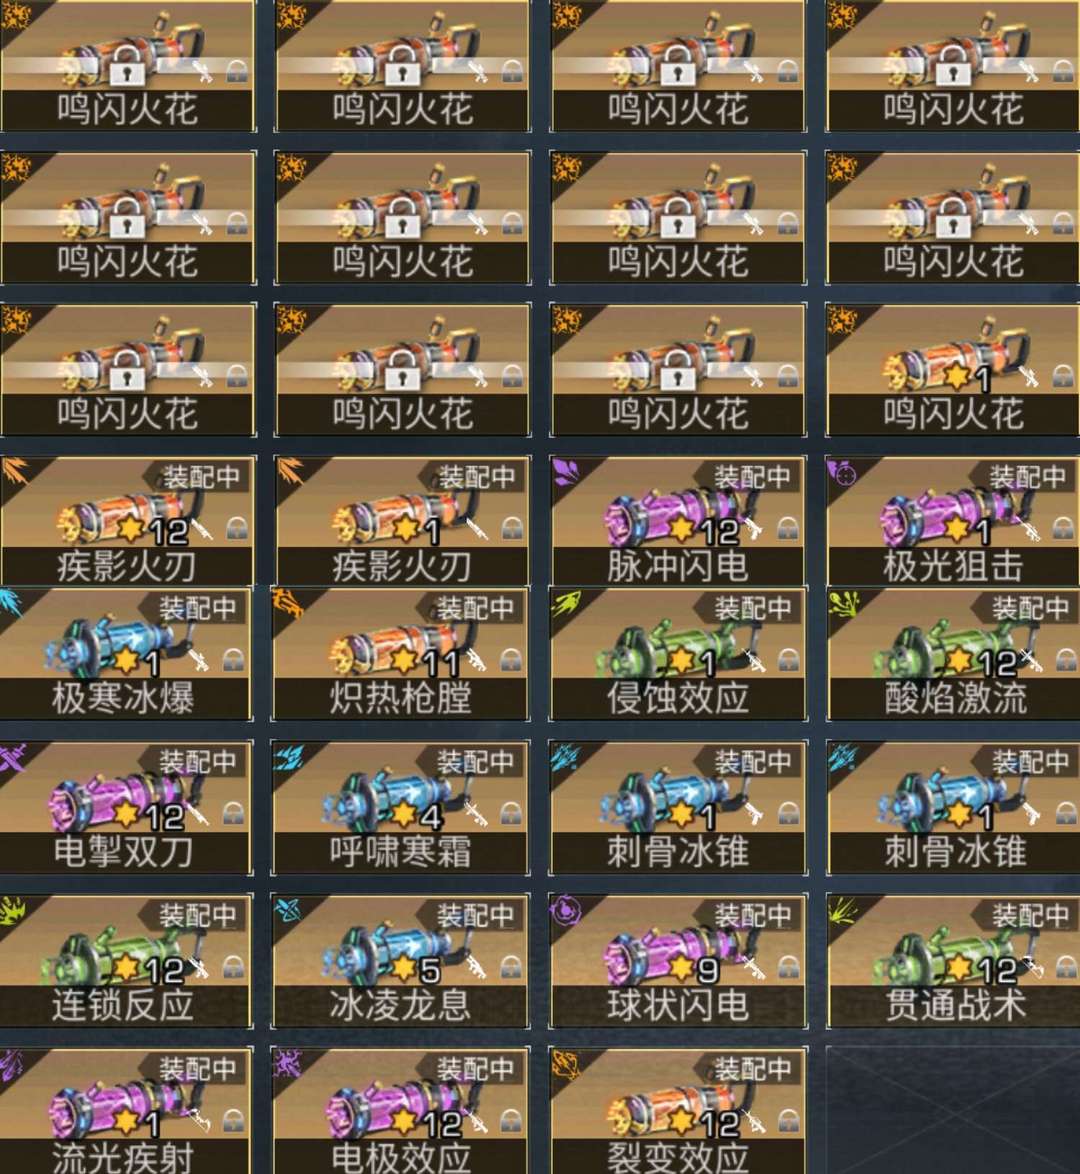Click the 装配中 badge on 极光狙击

pos(1028,476)
